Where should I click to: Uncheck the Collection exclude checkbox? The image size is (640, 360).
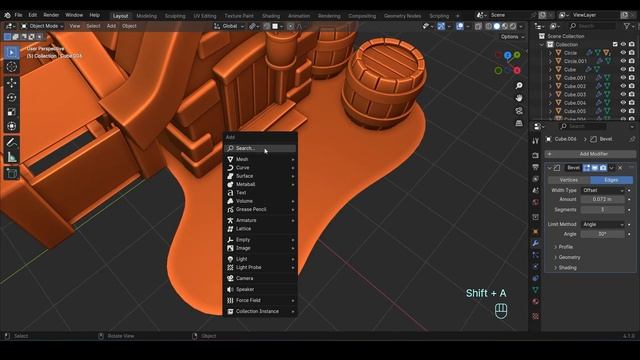click(x=615, y=44)
